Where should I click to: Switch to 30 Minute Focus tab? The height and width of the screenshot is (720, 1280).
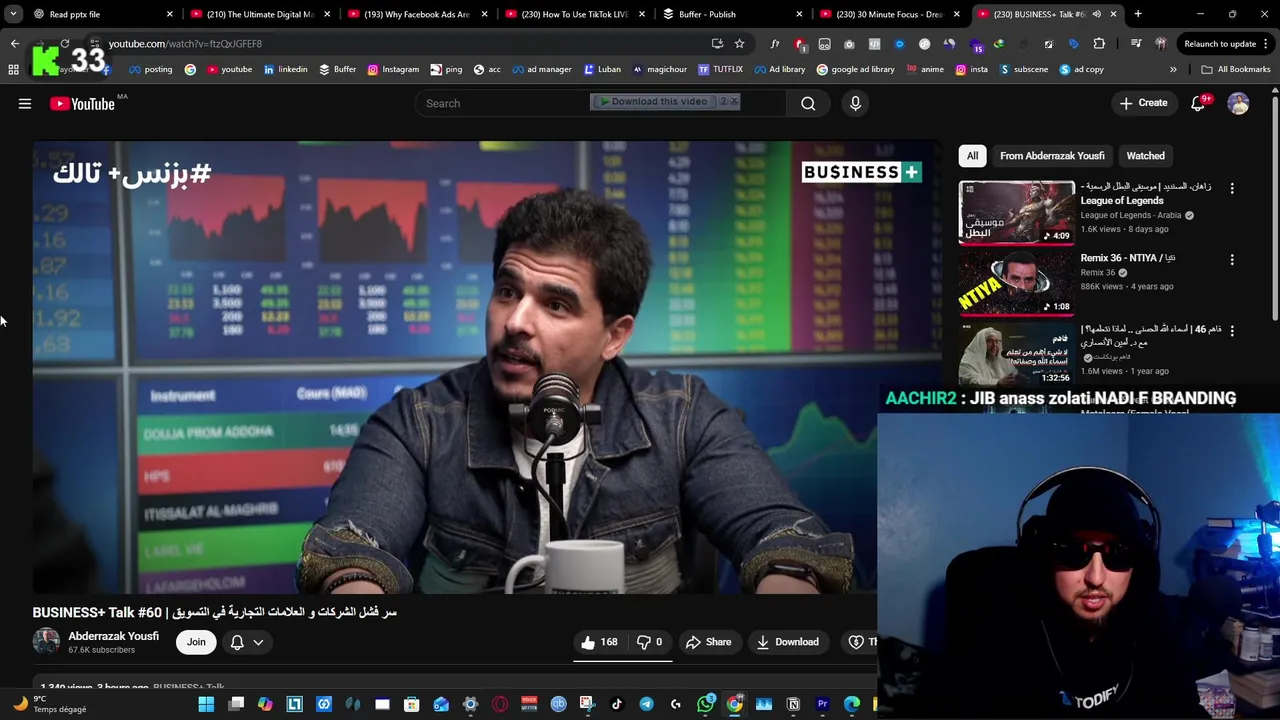tap(890, 14)
